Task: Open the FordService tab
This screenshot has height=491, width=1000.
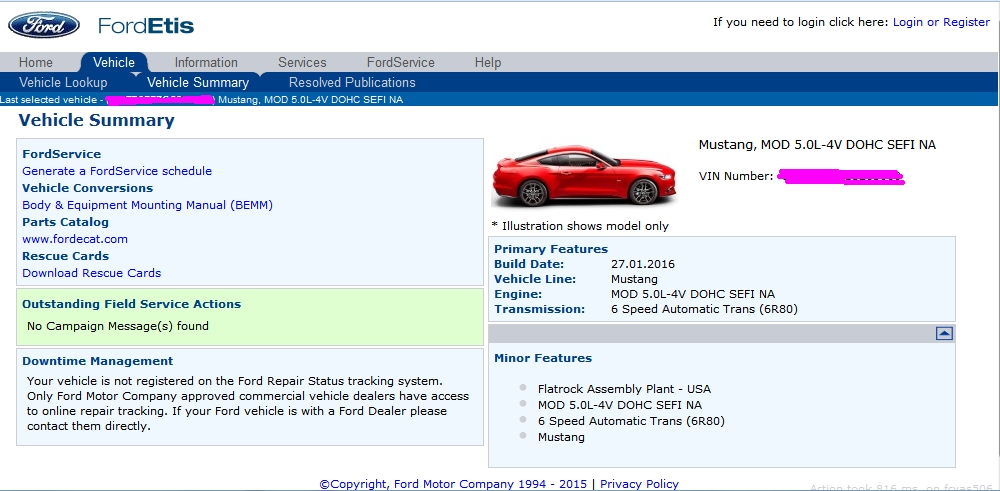Action: 401,62
